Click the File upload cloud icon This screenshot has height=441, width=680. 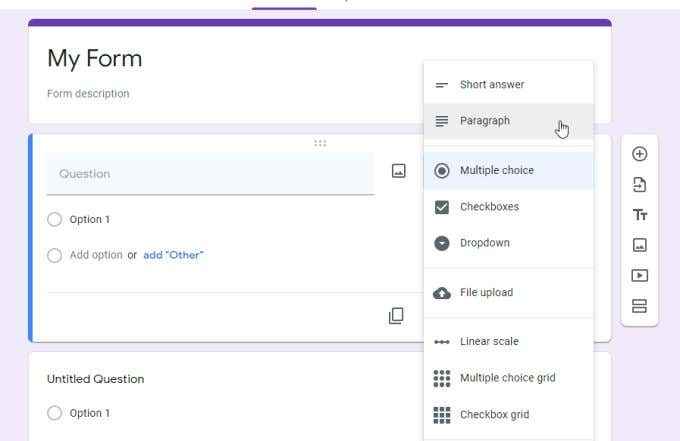pyautogui.click(x=441, y=293)
